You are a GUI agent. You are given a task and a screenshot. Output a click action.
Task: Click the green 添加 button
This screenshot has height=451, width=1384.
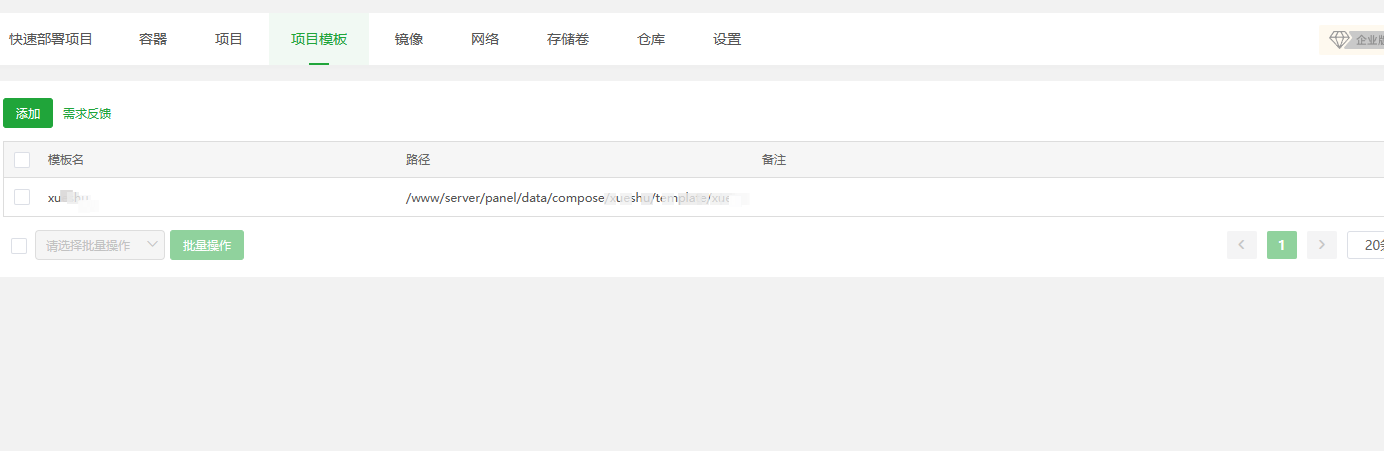pyautogui.click(x=28, y=113)
